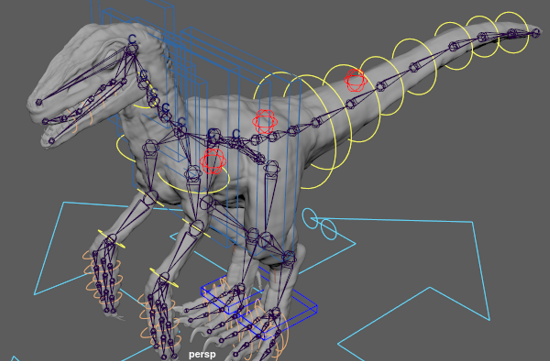The width and height of the screenshot is (550, 361).
Task: Click the persp camera label
Action: 202,354
